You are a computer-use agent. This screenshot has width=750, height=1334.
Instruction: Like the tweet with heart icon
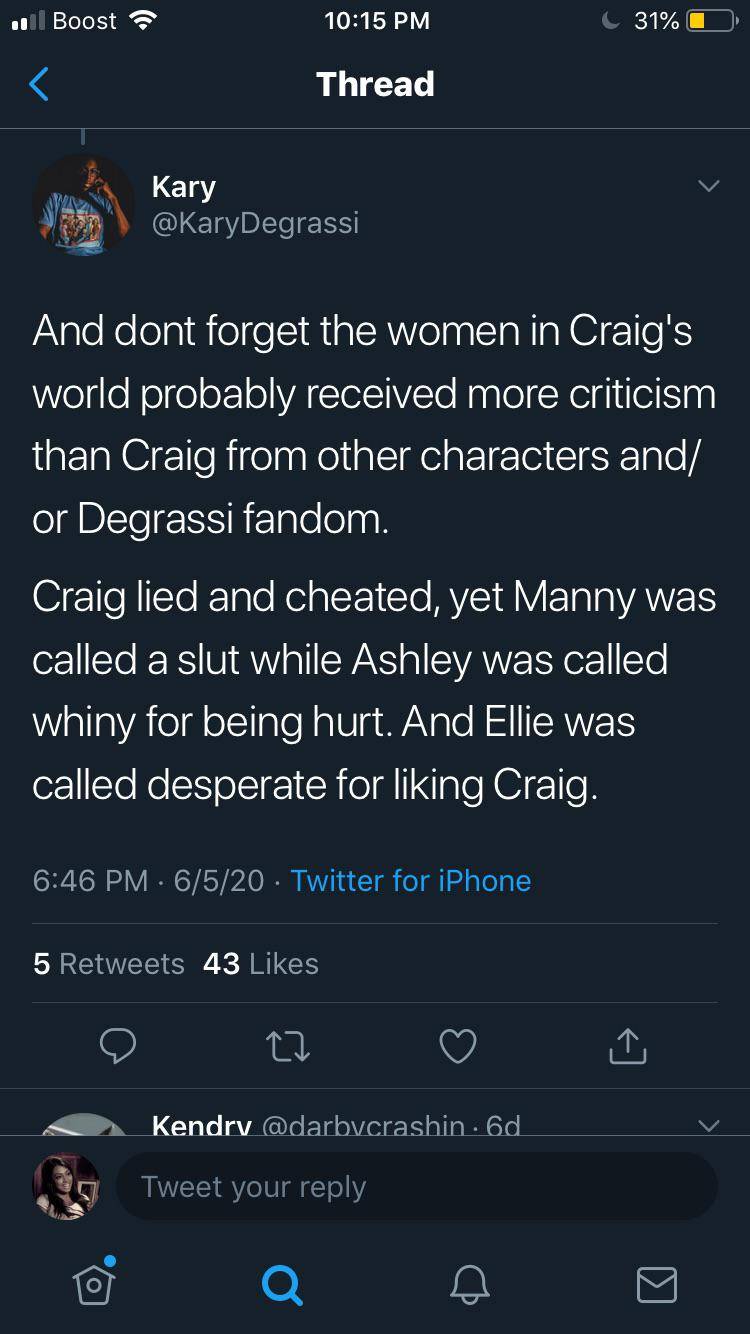click(458, 1046)
